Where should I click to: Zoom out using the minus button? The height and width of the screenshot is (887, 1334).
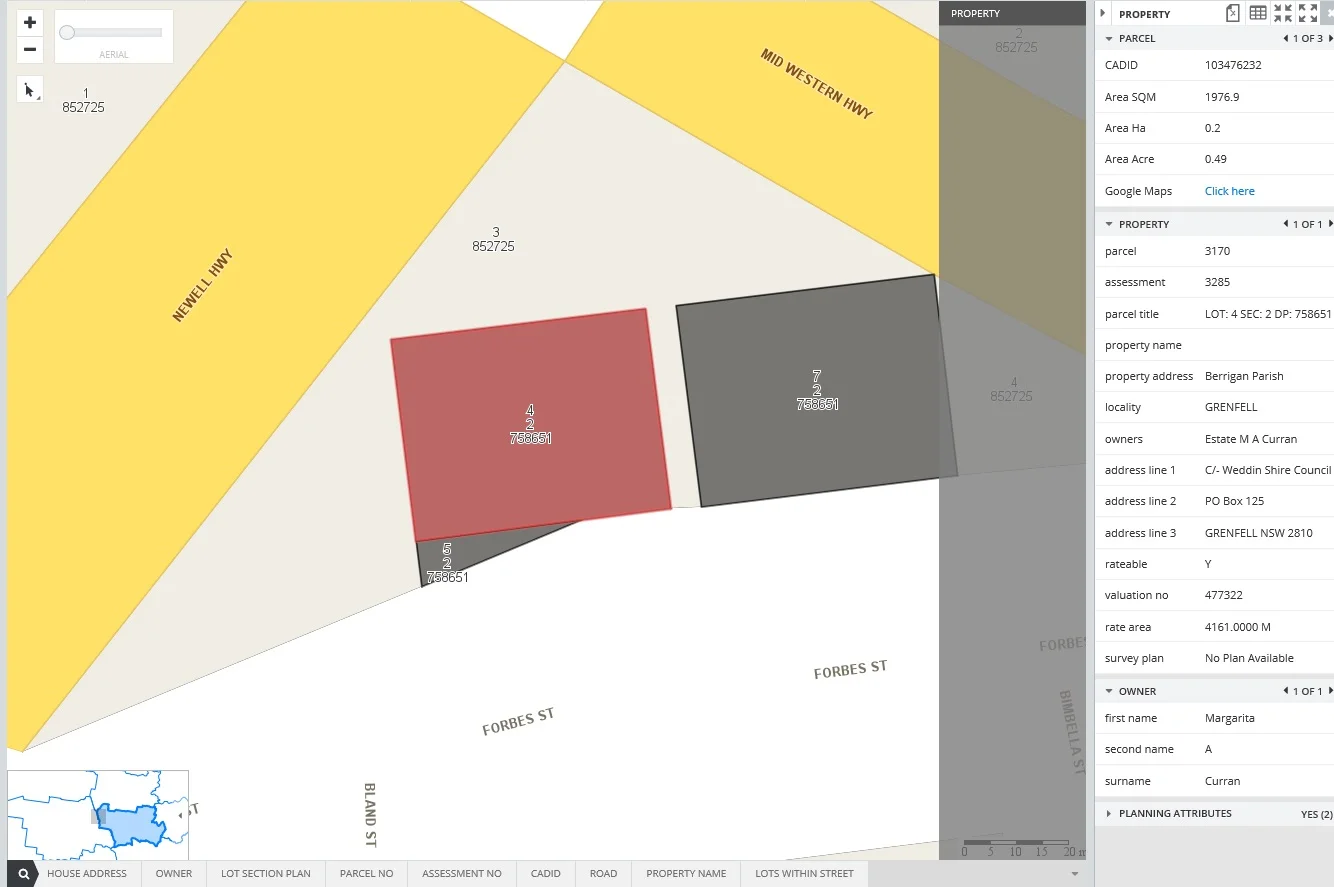[x=30, y=50]
